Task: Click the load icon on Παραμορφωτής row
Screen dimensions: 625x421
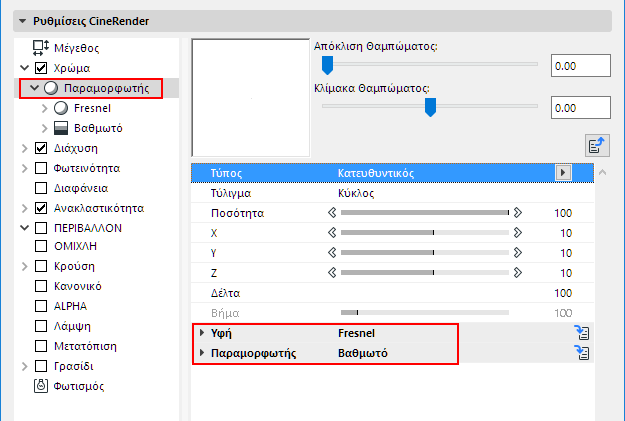Action: (x=581, y=353)
